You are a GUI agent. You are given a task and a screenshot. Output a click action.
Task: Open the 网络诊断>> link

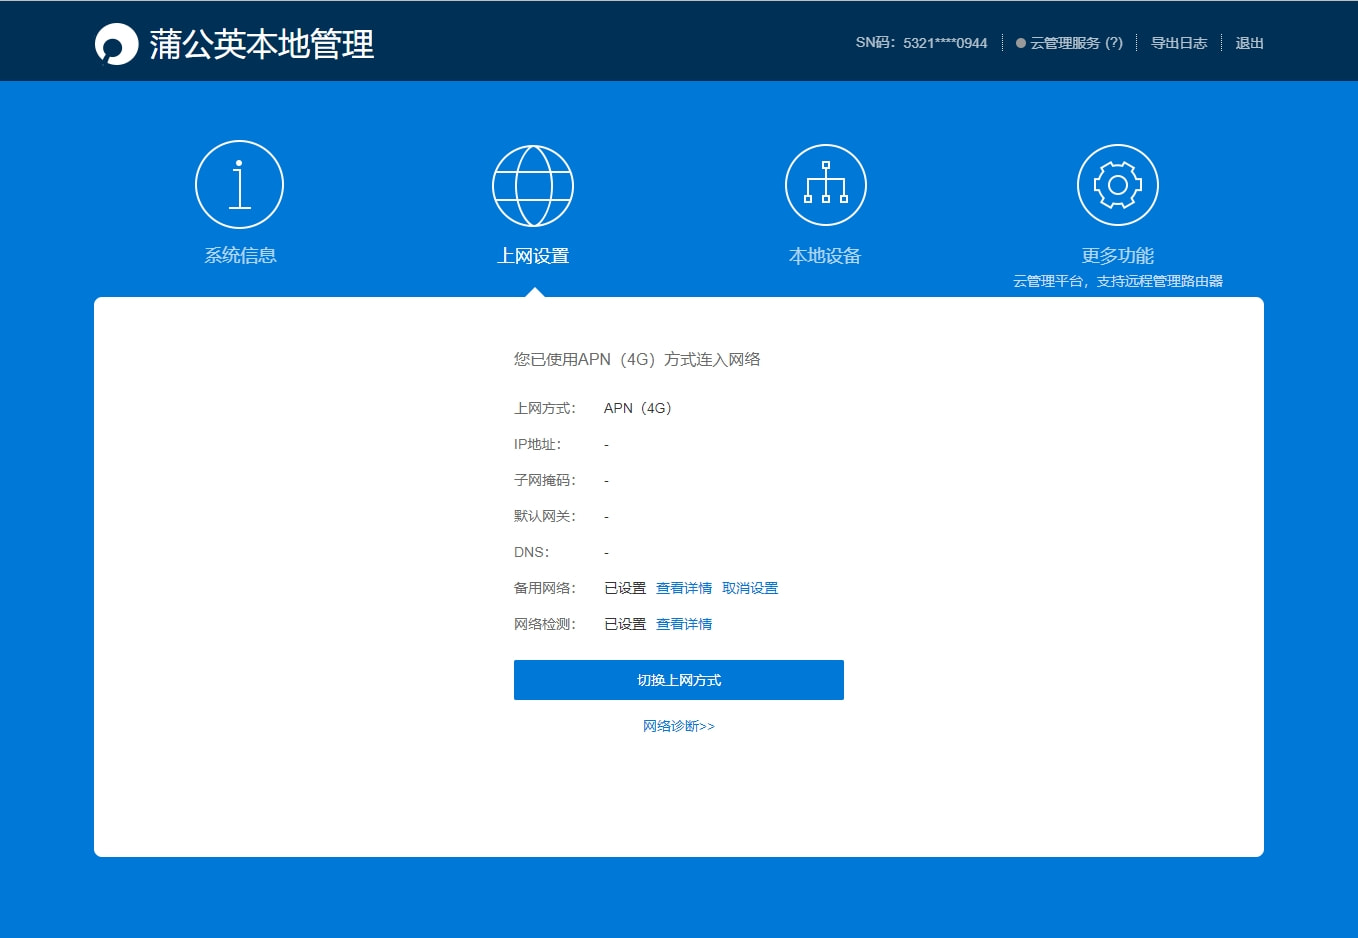pos(679,726)
